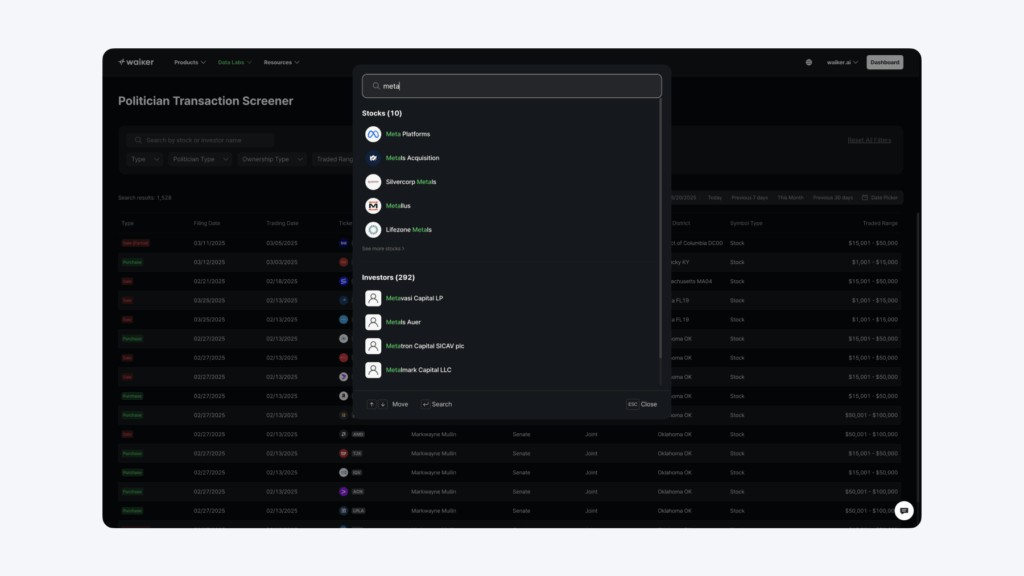Image resolution: width=1024 pixels, height=576 pixels.
Task: Open the Products dropdown menu
Action: coord(189,63)
